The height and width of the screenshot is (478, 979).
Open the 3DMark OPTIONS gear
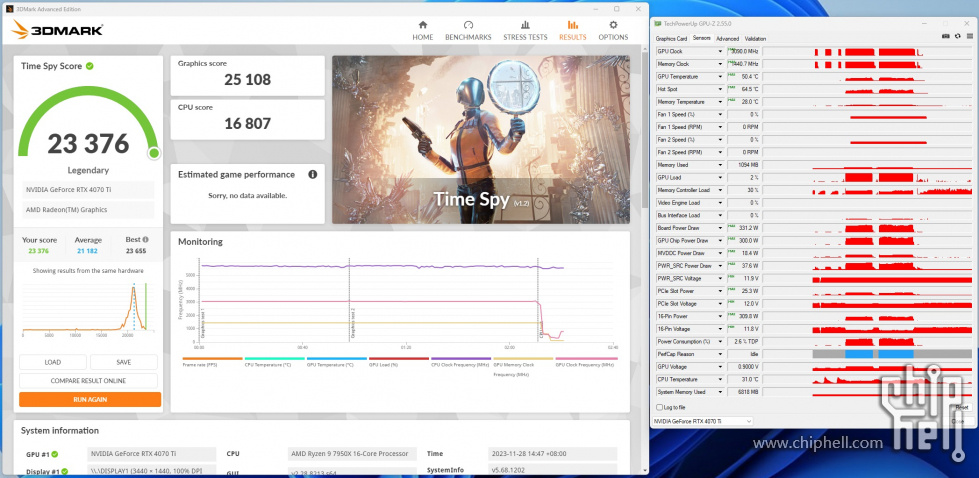coord(613,30)
